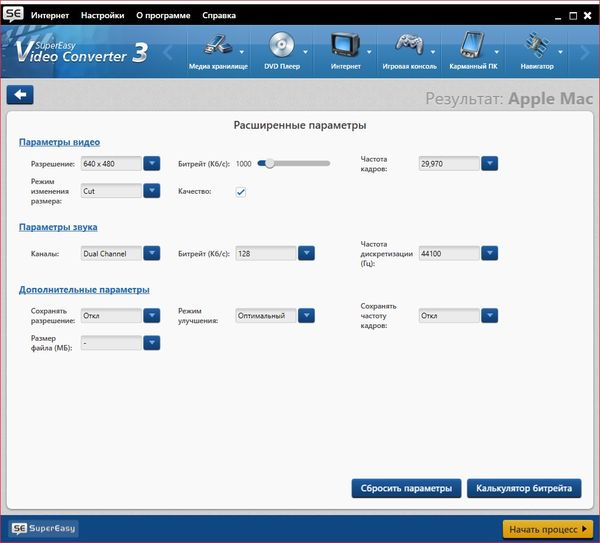600x543 pixels.
Task: Click the Параметры видео link
Action: (x=59, y=142)
